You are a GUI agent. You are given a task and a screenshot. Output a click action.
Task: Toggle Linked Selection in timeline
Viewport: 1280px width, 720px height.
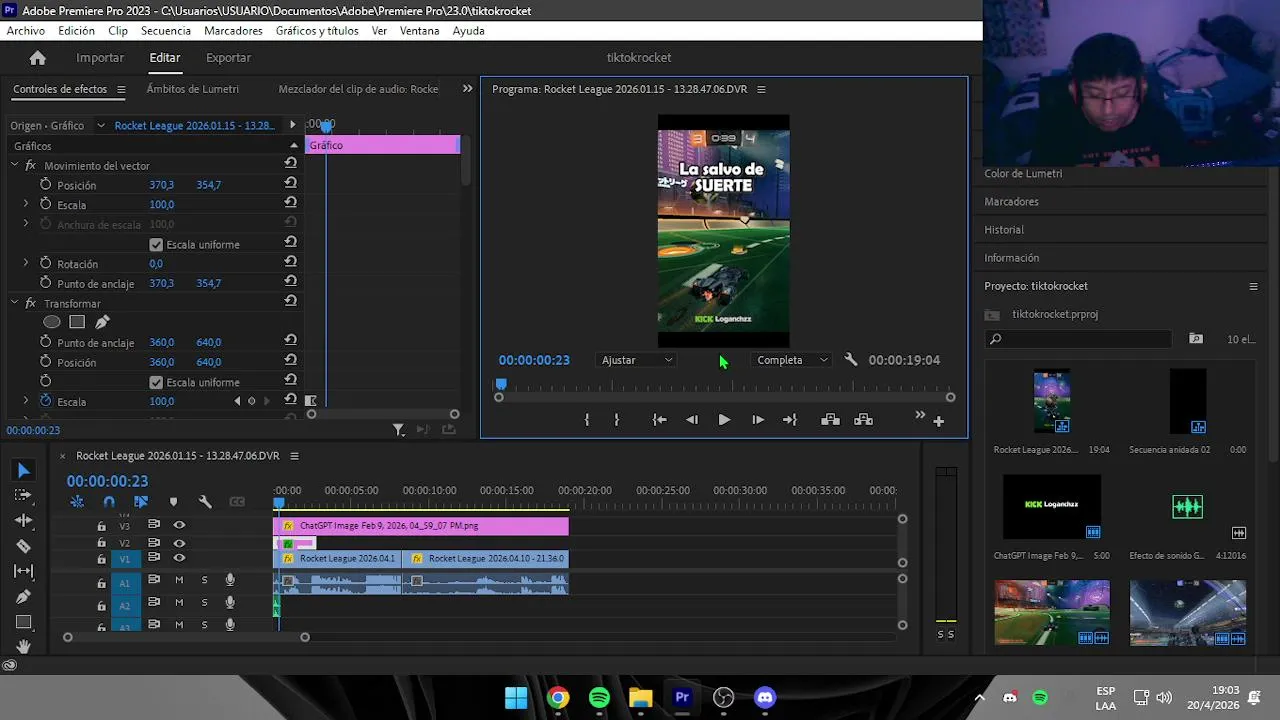click(141, 502)
